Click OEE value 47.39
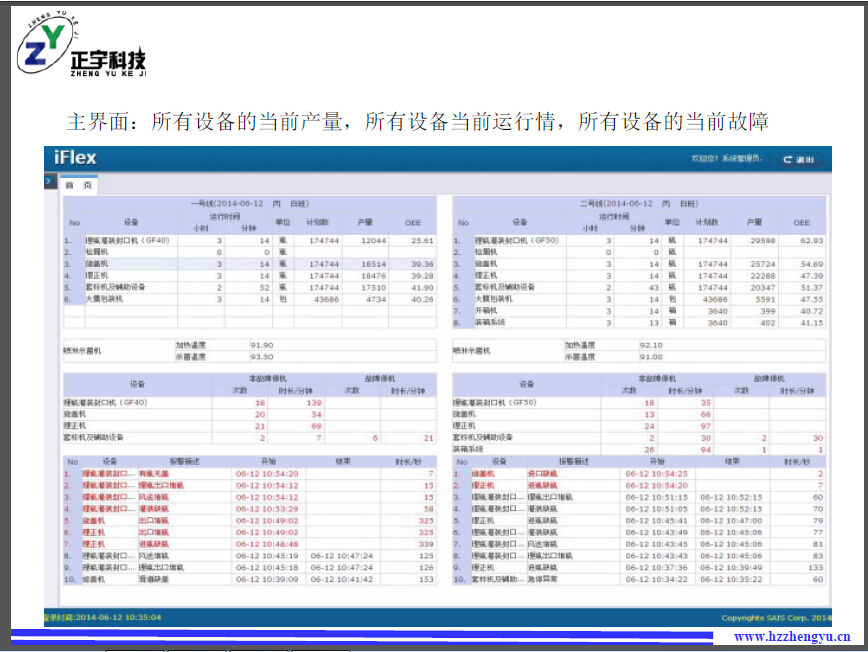This screenshot has height=652, width=868. tap(812, 276)
